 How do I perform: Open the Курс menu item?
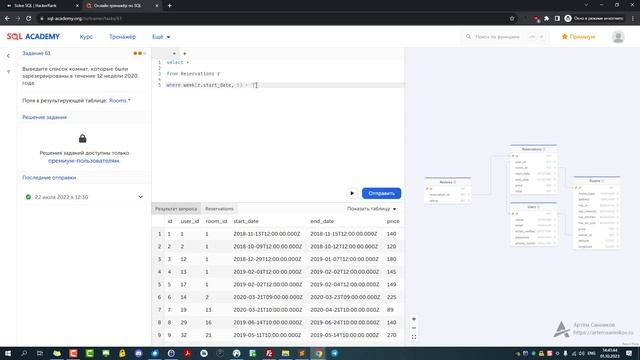[x=86, y=37]
